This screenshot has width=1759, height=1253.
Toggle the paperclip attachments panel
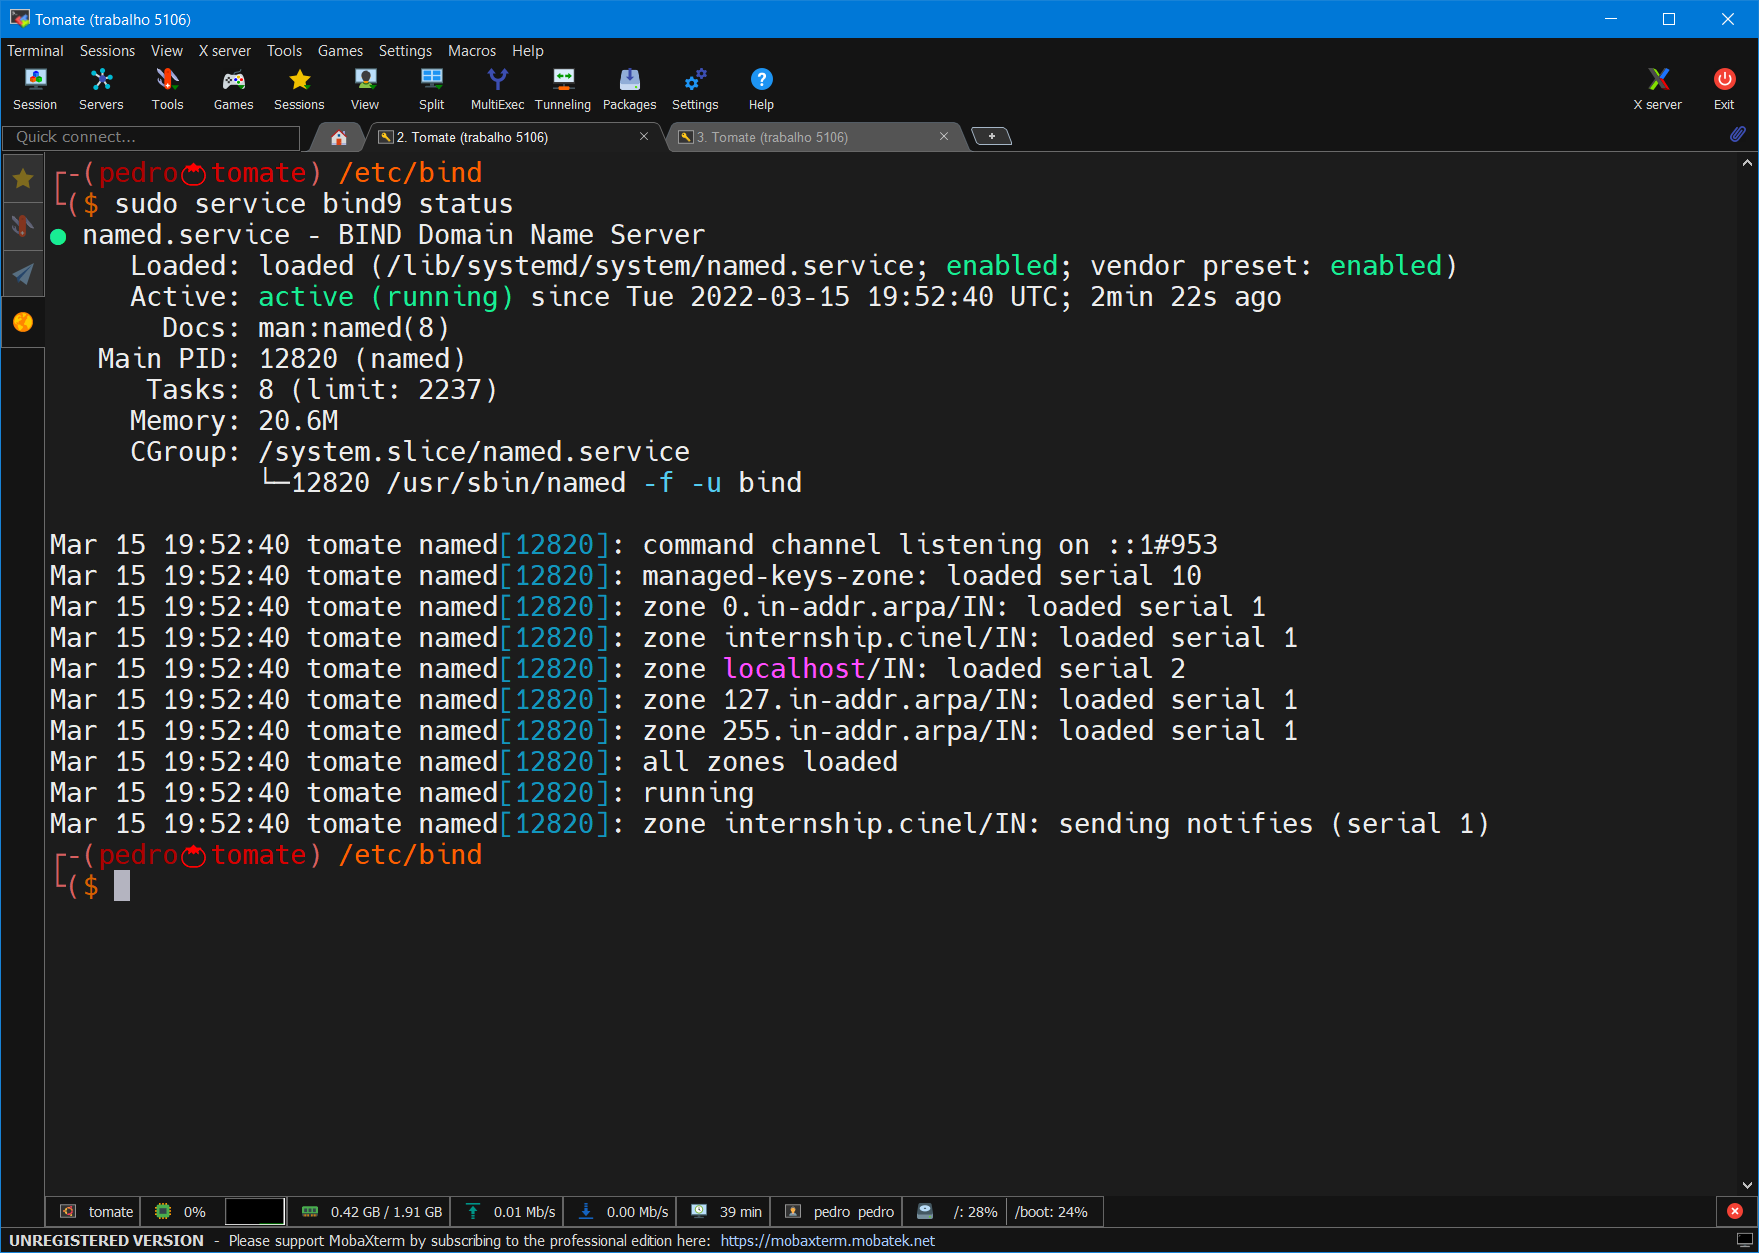(x=1738, y=134)
